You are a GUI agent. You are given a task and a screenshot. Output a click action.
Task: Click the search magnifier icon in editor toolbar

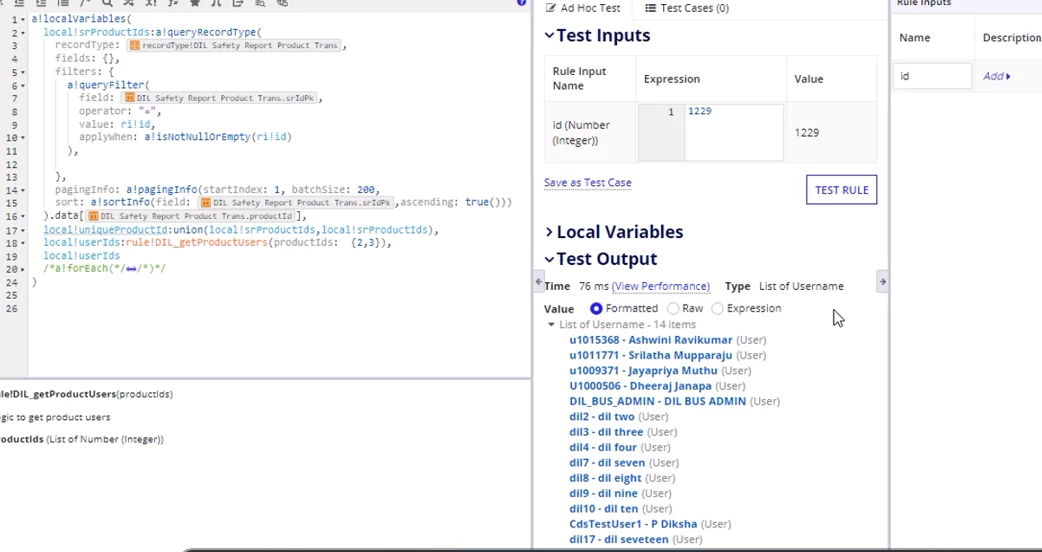107,3
